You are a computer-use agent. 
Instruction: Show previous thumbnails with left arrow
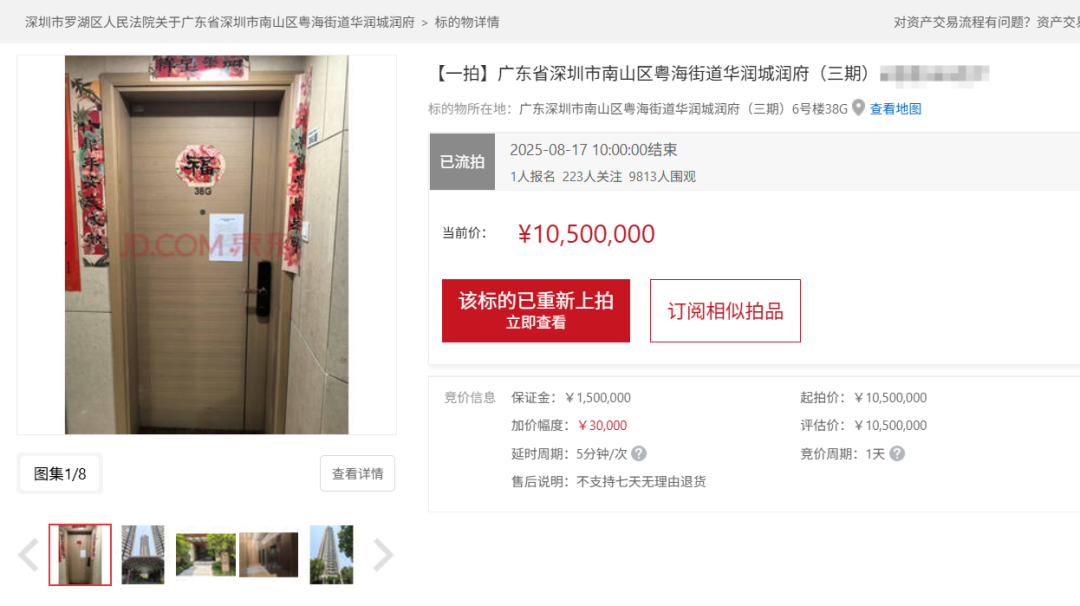click(28, 555)
